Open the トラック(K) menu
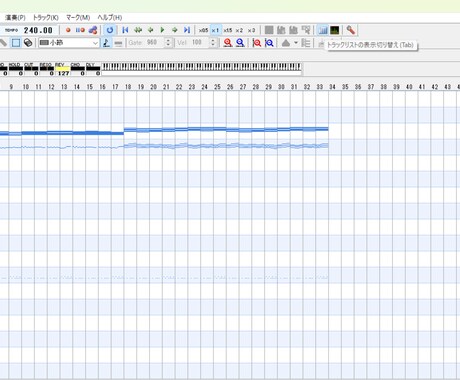The image size is (460, 380). pos(45,17)
